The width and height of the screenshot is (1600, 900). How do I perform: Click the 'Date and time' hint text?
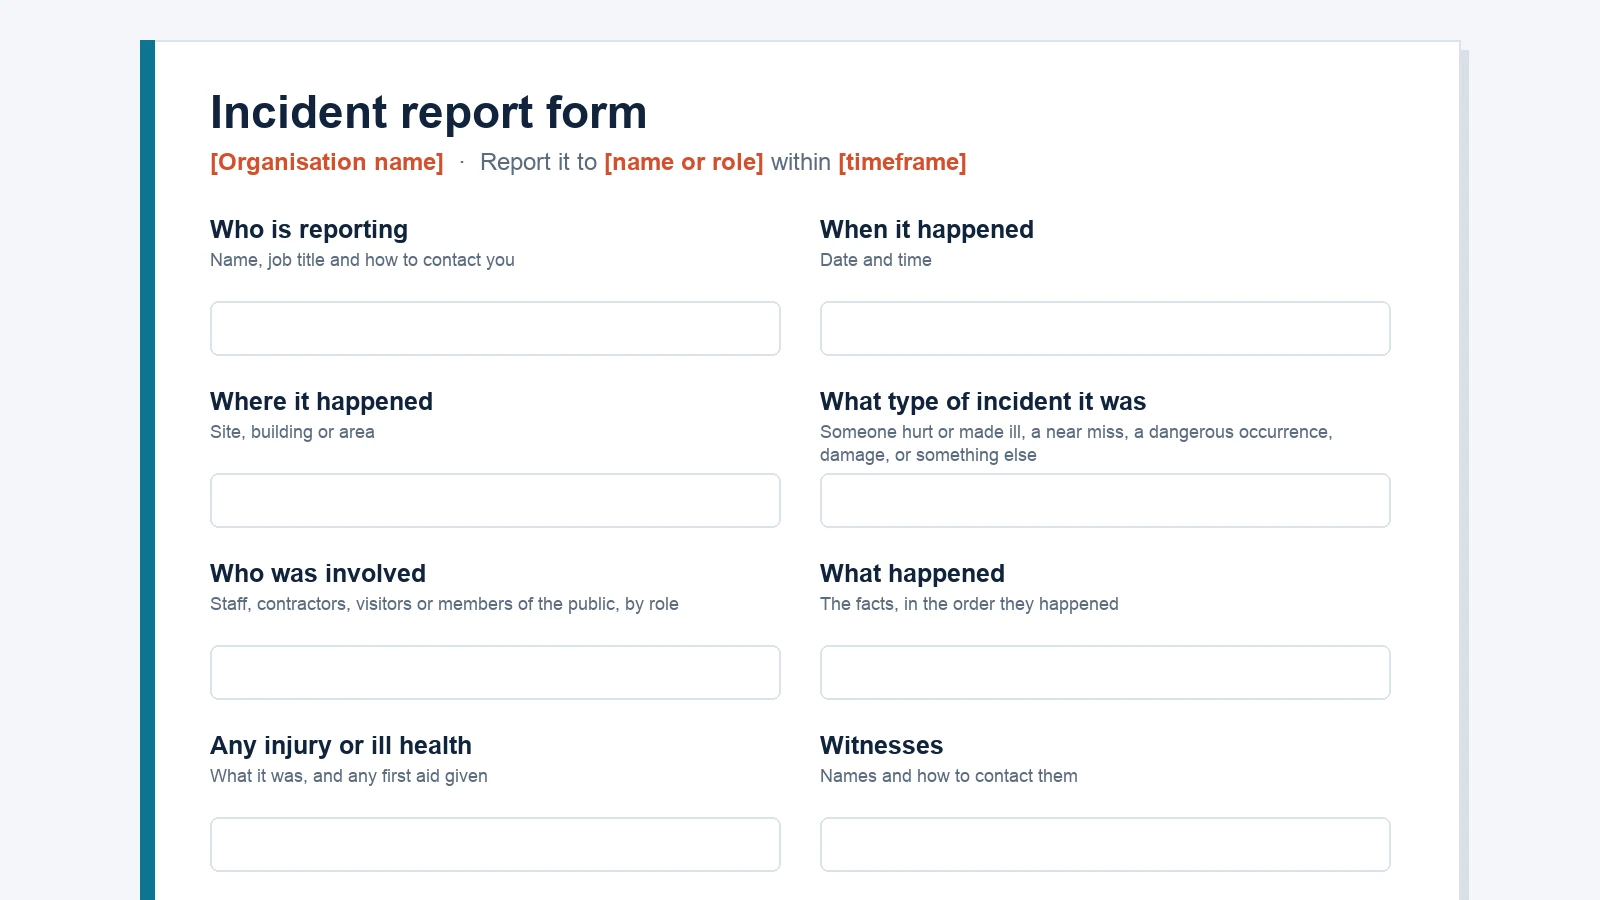coord(876,260)
